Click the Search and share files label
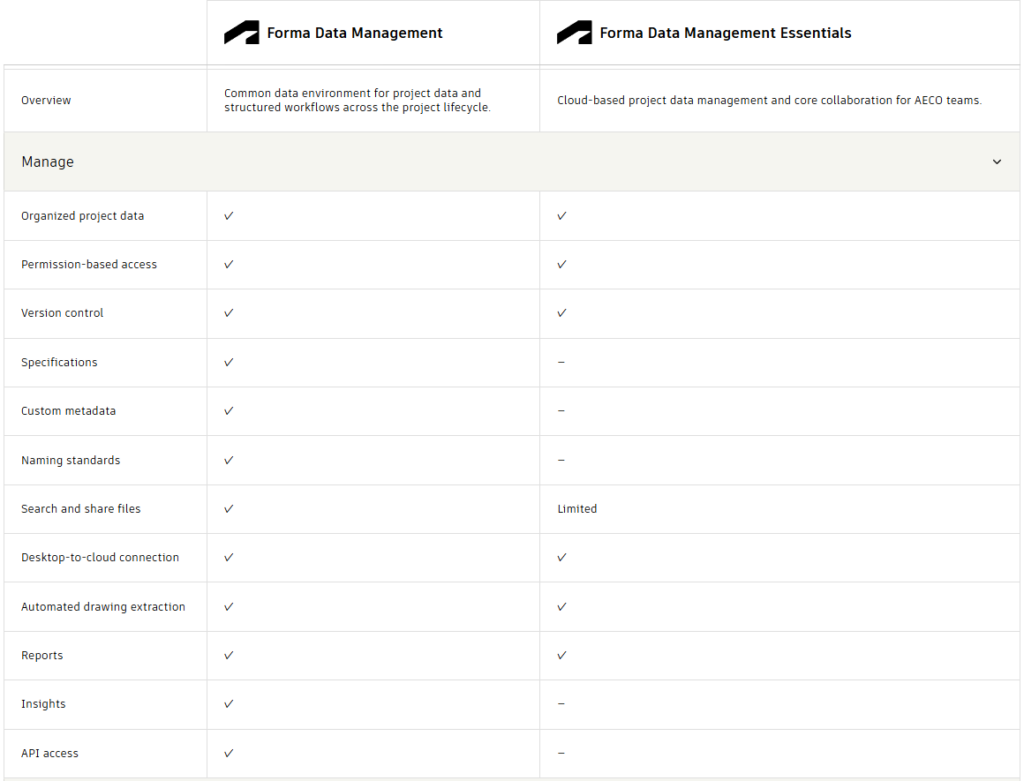Viewport: 1024px width, 781px height. (x=80, y=509)
